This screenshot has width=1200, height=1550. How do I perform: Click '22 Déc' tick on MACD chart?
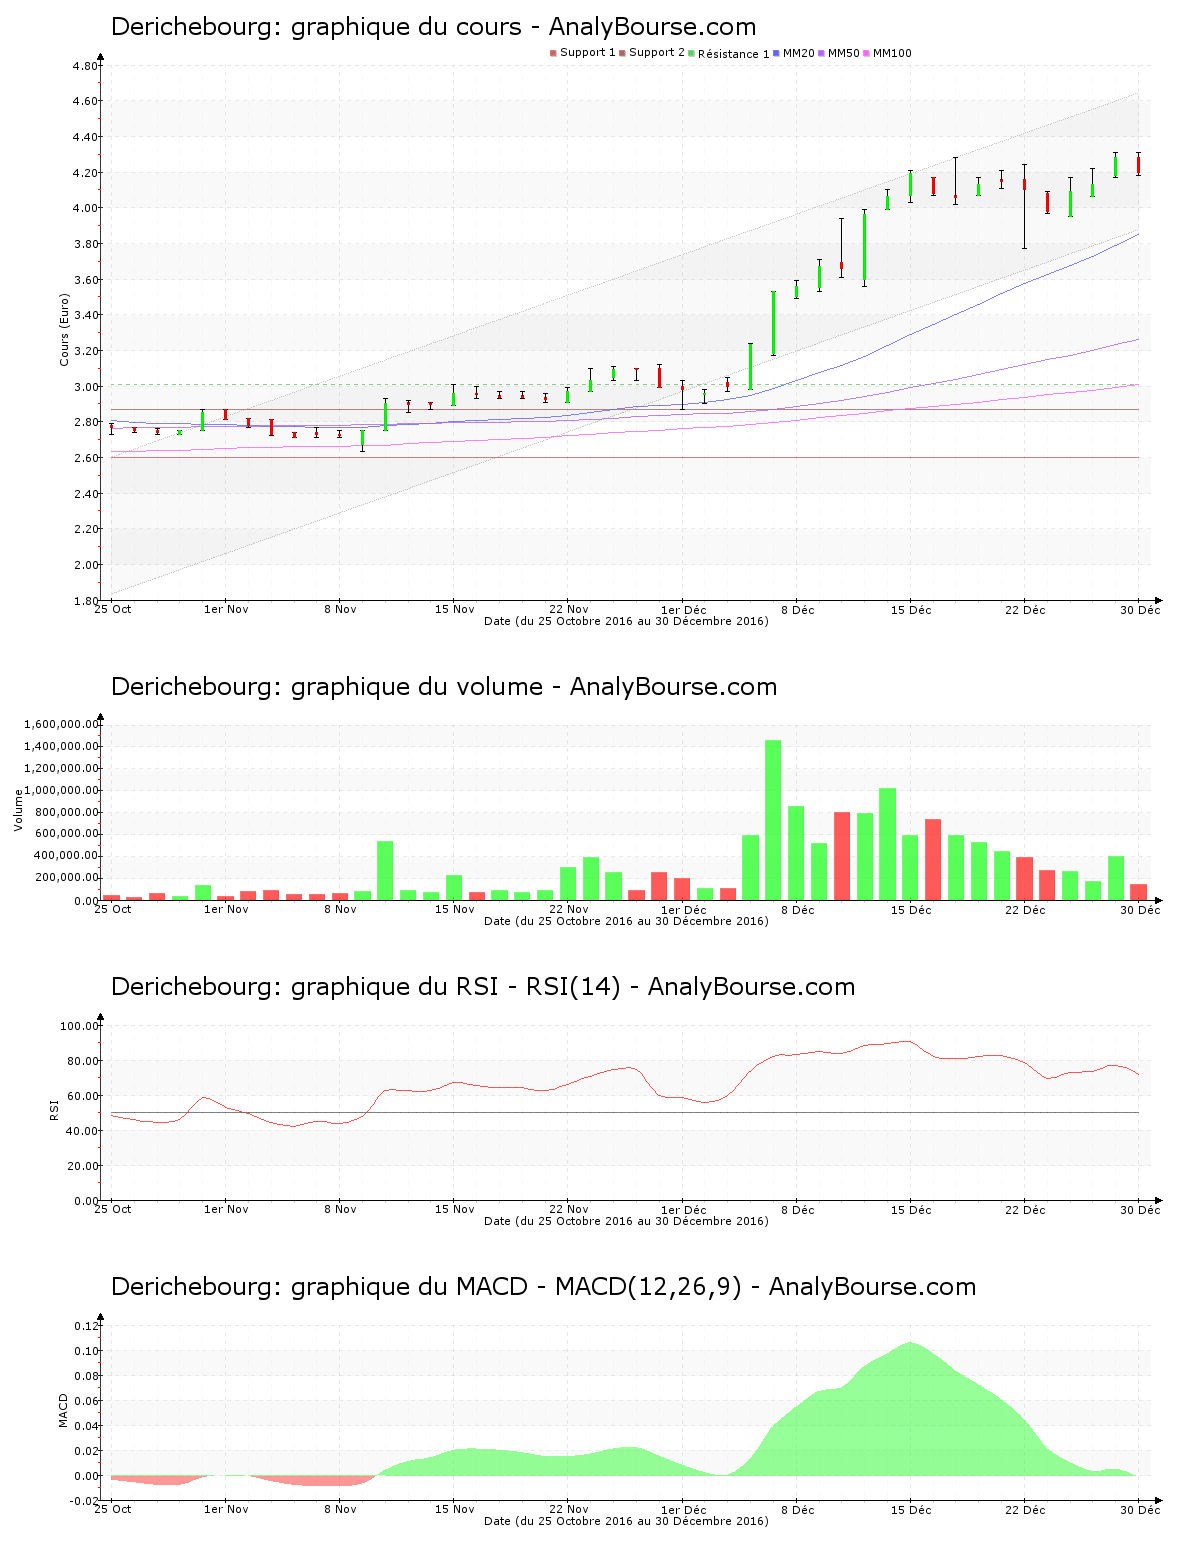point(1025,1509)
